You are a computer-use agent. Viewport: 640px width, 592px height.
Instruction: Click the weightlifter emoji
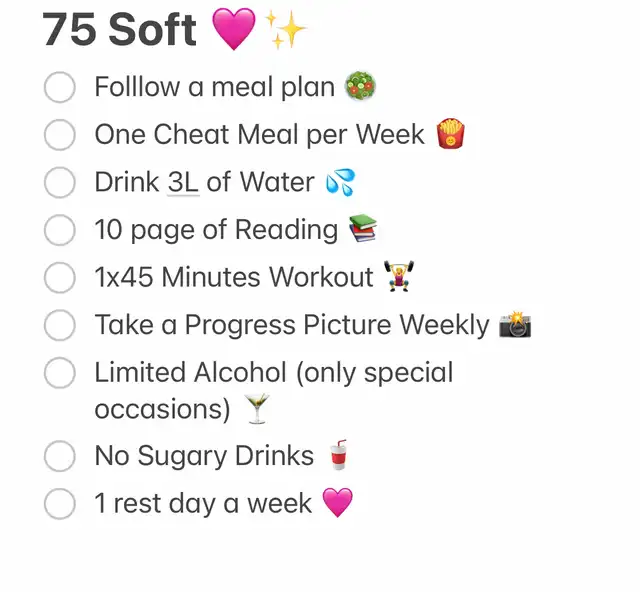coord(399,277)
